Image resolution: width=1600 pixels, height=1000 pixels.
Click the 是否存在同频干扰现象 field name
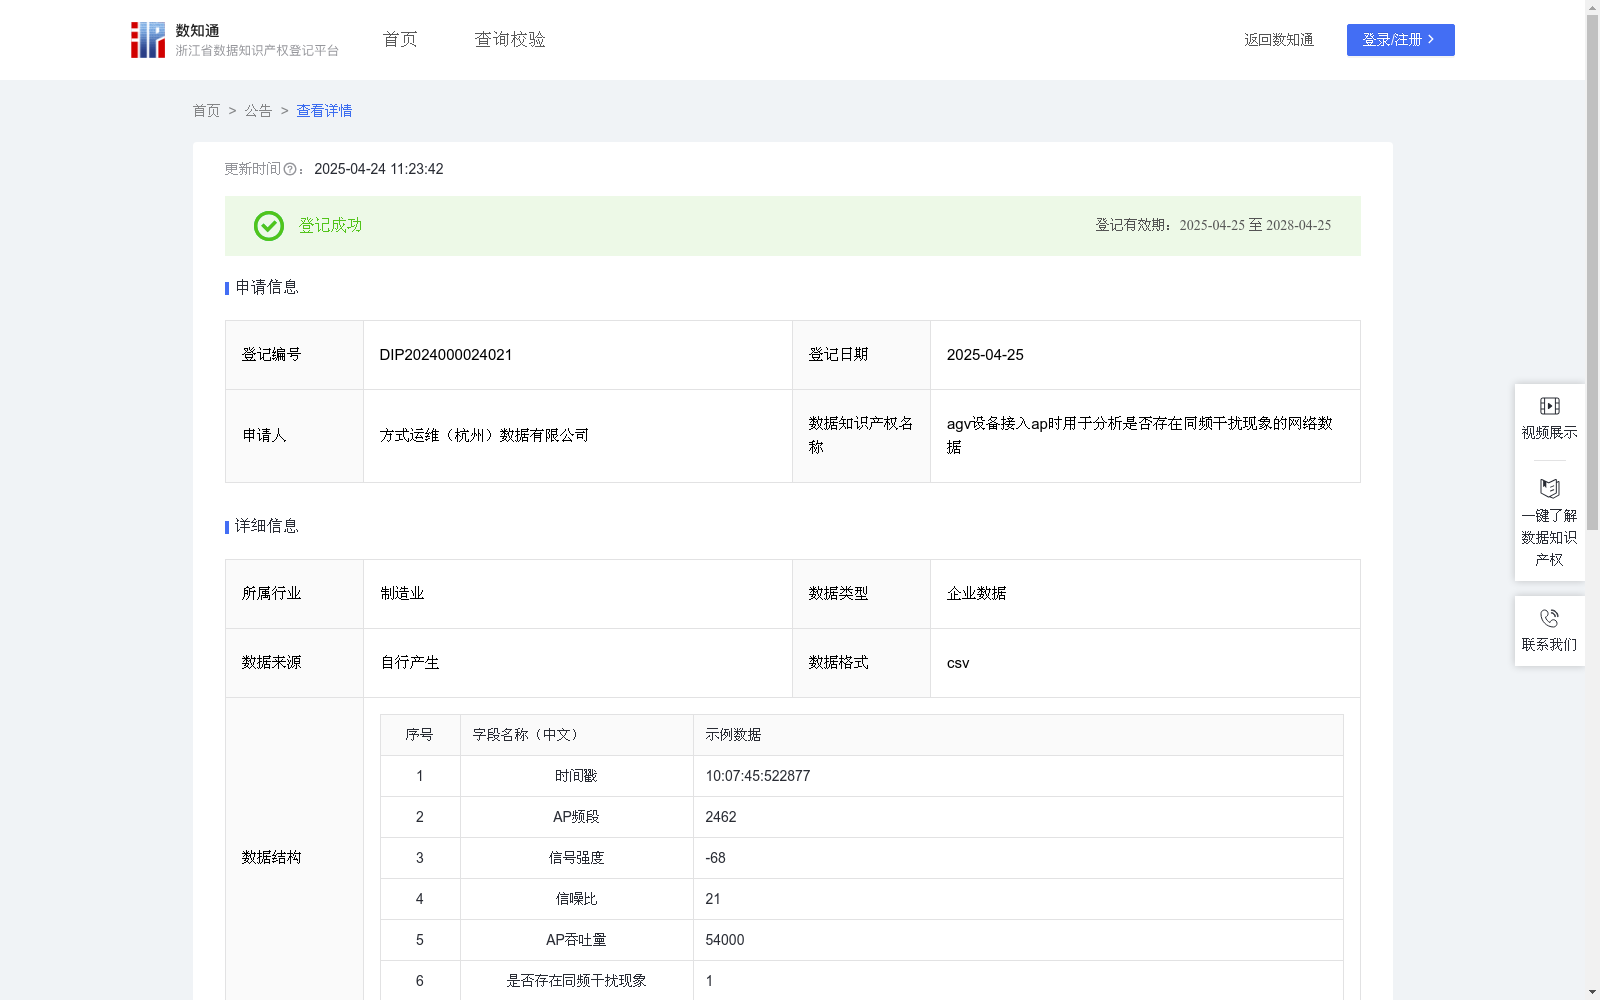pos(576,981)
